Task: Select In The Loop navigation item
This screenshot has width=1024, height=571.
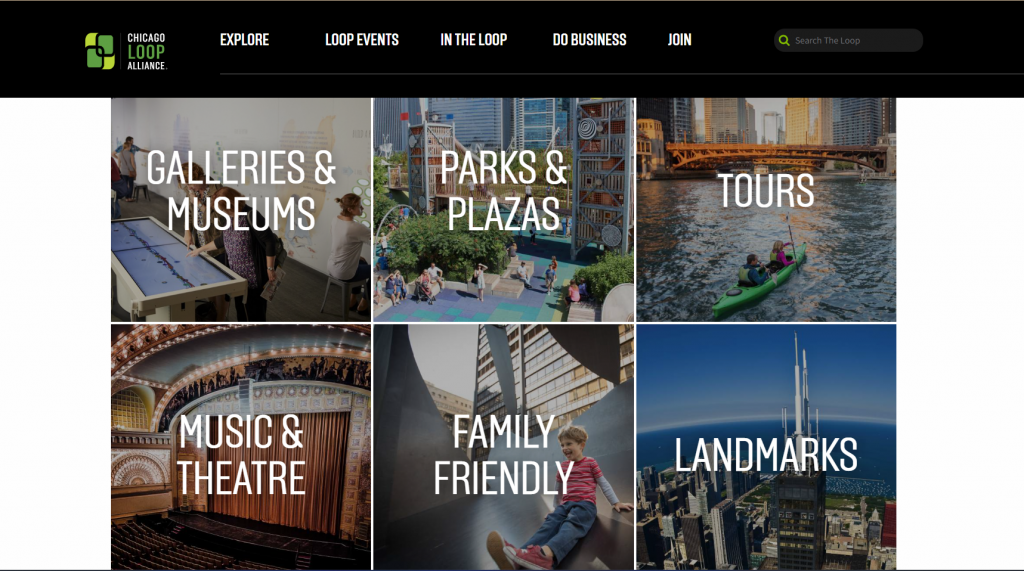Action: tap(473, 40)
